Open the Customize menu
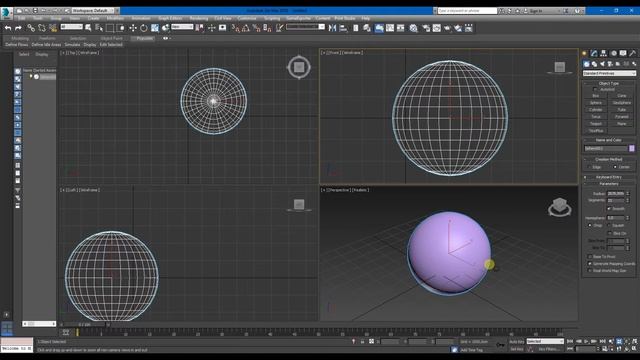The height and width of the screenshot is (360, 640). tap(247, 18)
